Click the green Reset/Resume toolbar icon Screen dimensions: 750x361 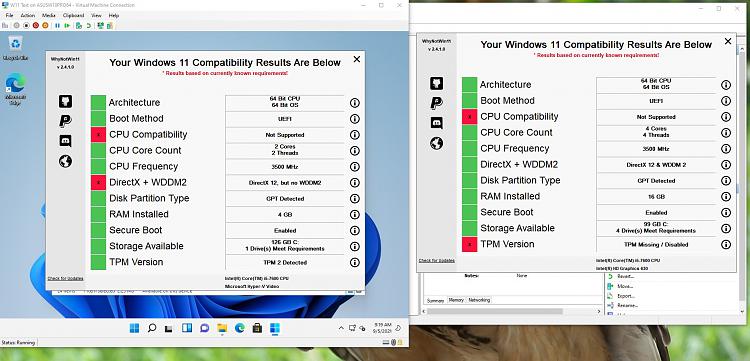pos(66,25)
